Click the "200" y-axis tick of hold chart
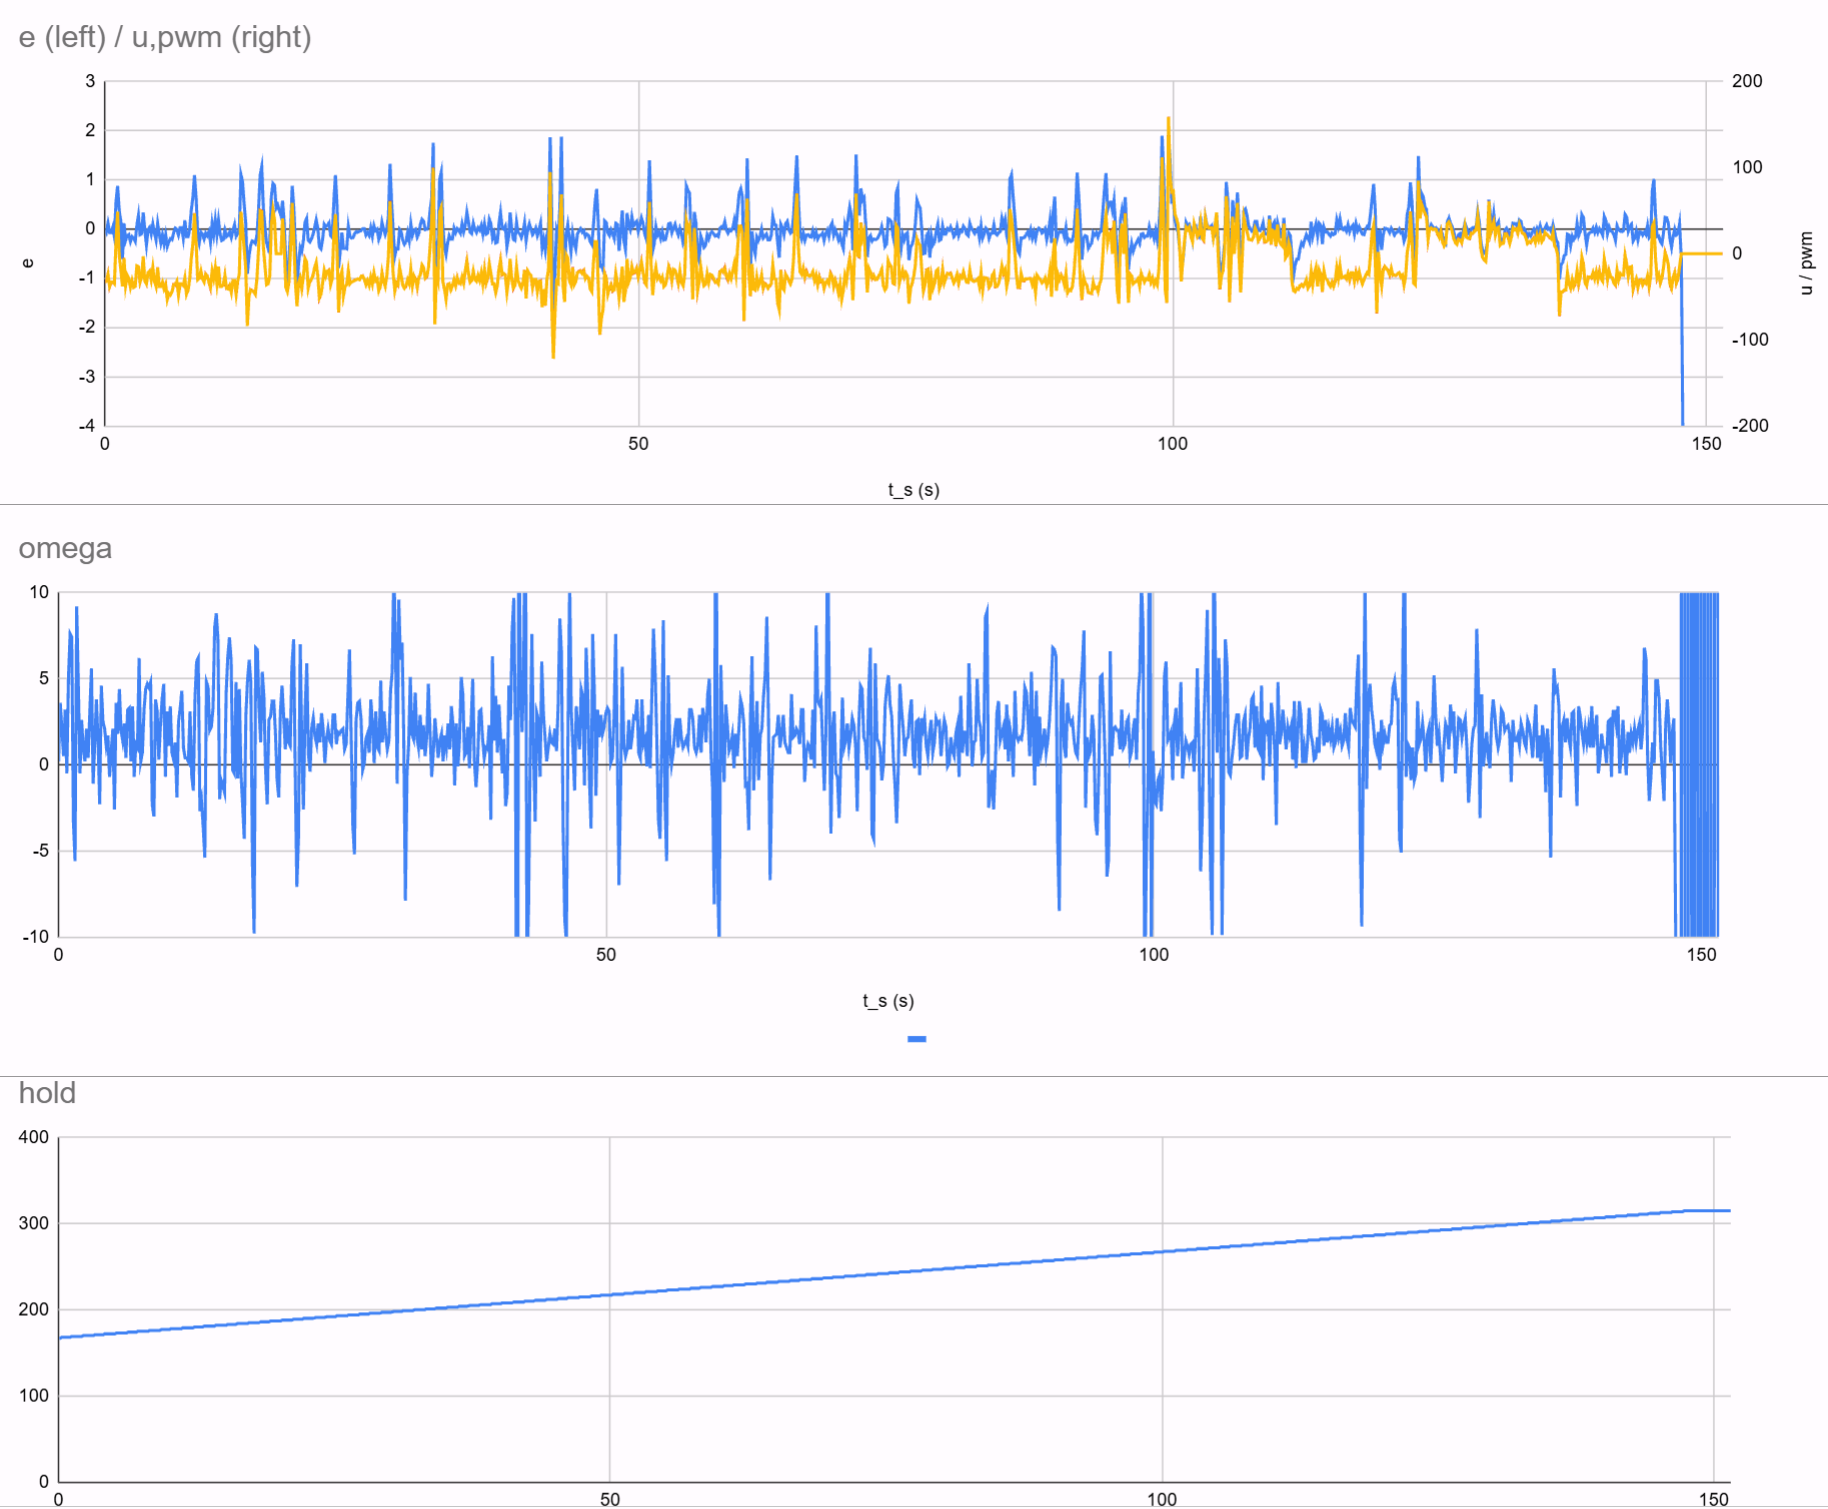Image resolution: width=1828 pixels, height=1509 pixels. tap(34, 1309)
